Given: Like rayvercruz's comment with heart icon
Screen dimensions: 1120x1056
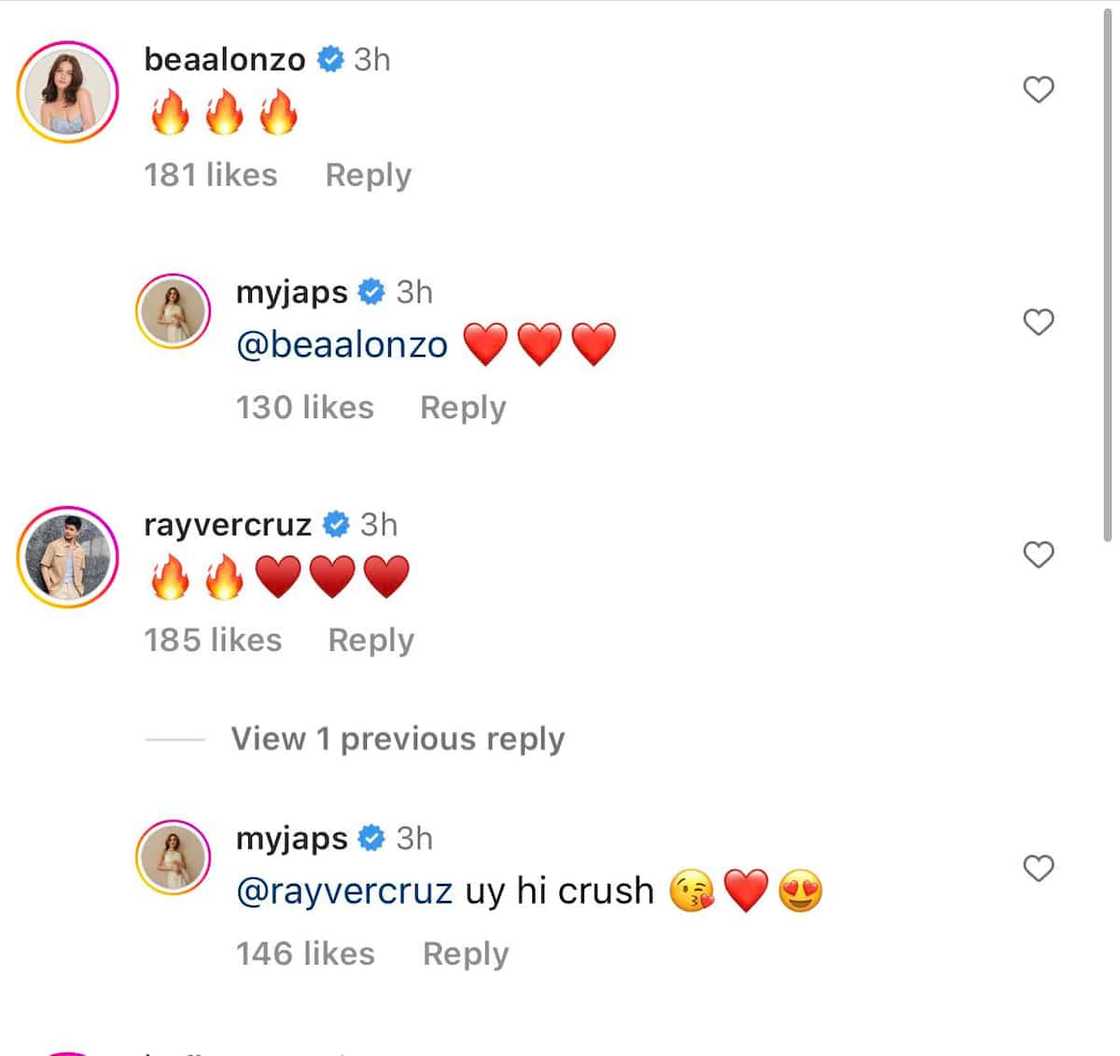Looking at the screenshot, I should (x=1039, y=554).
